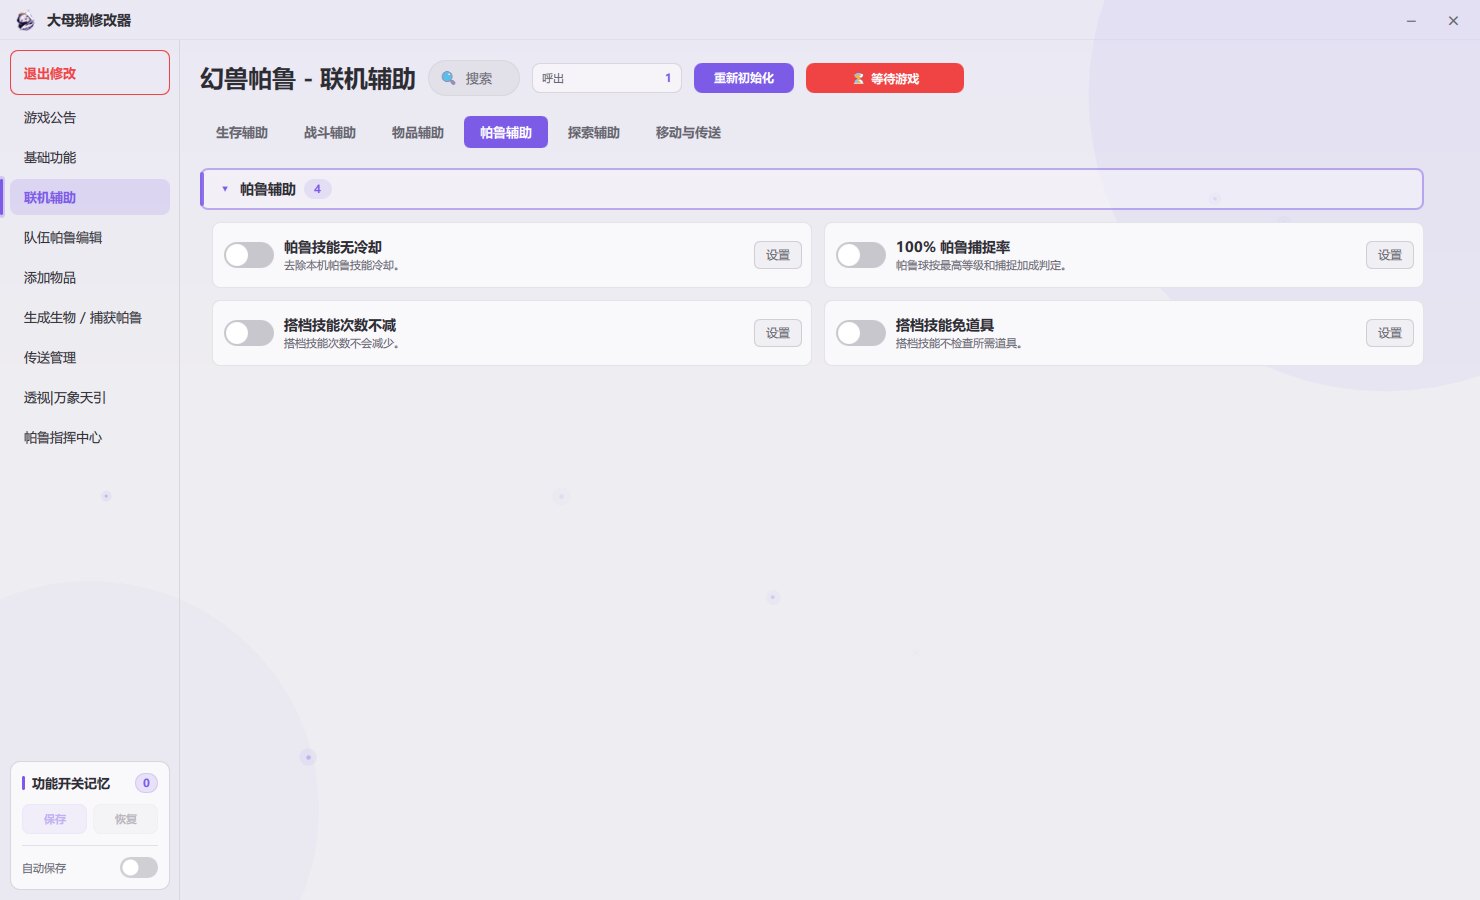This screenshot has height=900, width=1480.
Task: Open 帕鲁指挥中心 from the sidebar
Action: pyautogui.click(x=90, y=437)
